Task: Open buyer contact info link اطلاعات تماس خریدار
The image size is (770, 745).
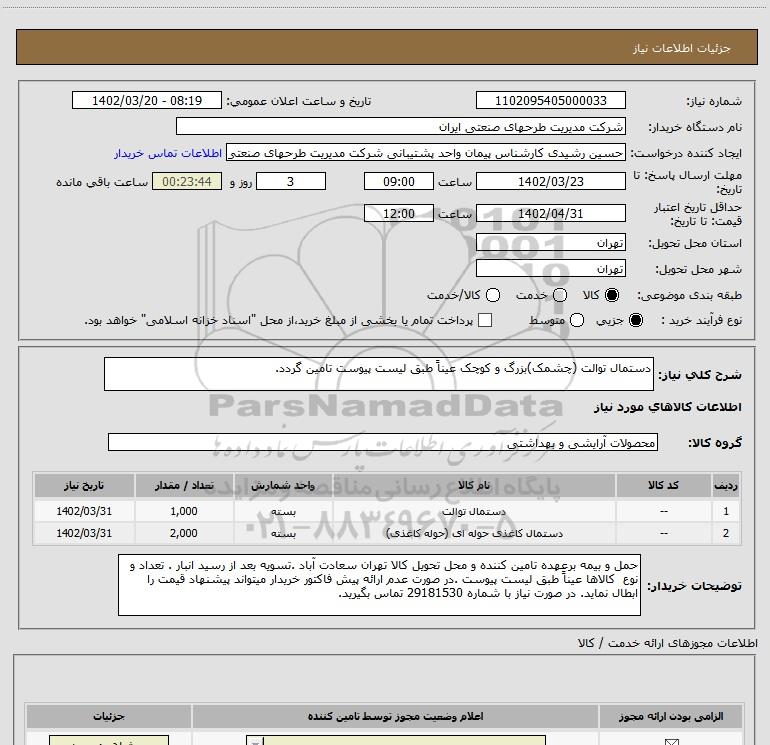Action: coord(168,153)
